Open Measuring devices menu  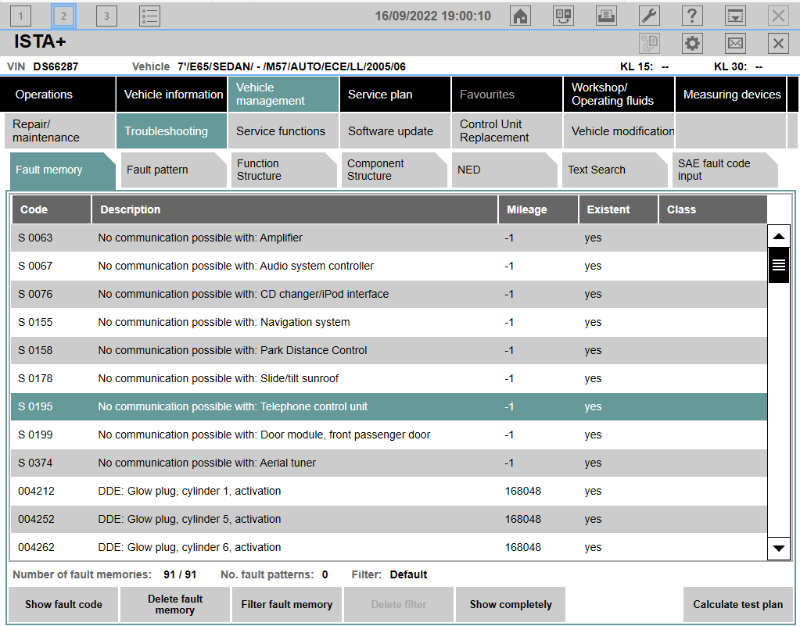(731, 94)
